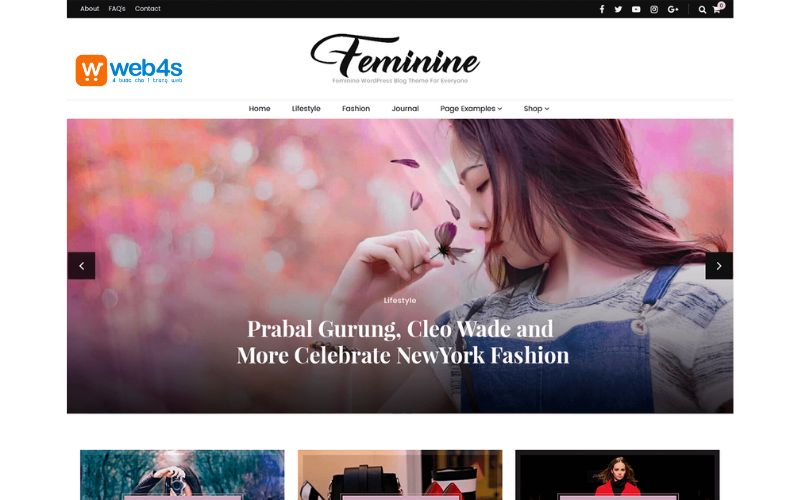This screenshot has height=500, width=800.
Task: Open the camera photographer post thumbnail
Action: pyautogui.click(x=182, y=474)
